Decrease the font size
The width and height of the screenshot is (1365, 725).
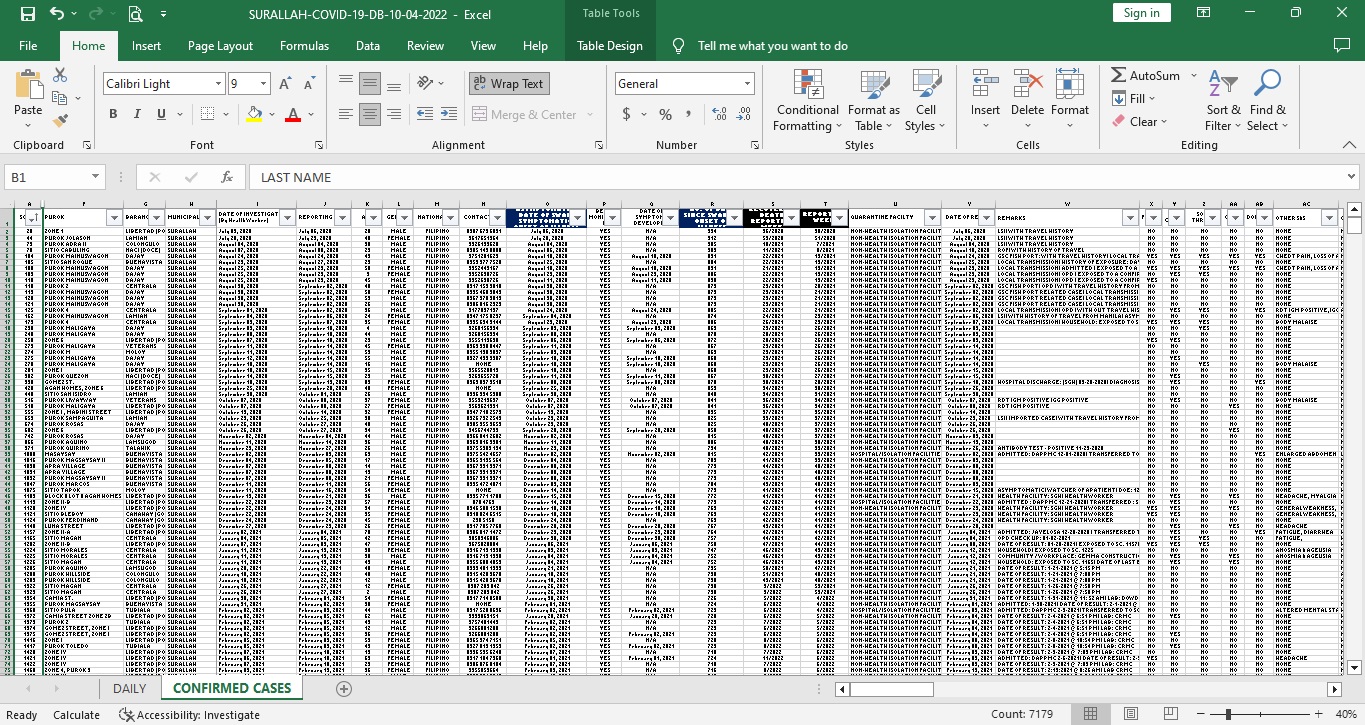[308, 84]
